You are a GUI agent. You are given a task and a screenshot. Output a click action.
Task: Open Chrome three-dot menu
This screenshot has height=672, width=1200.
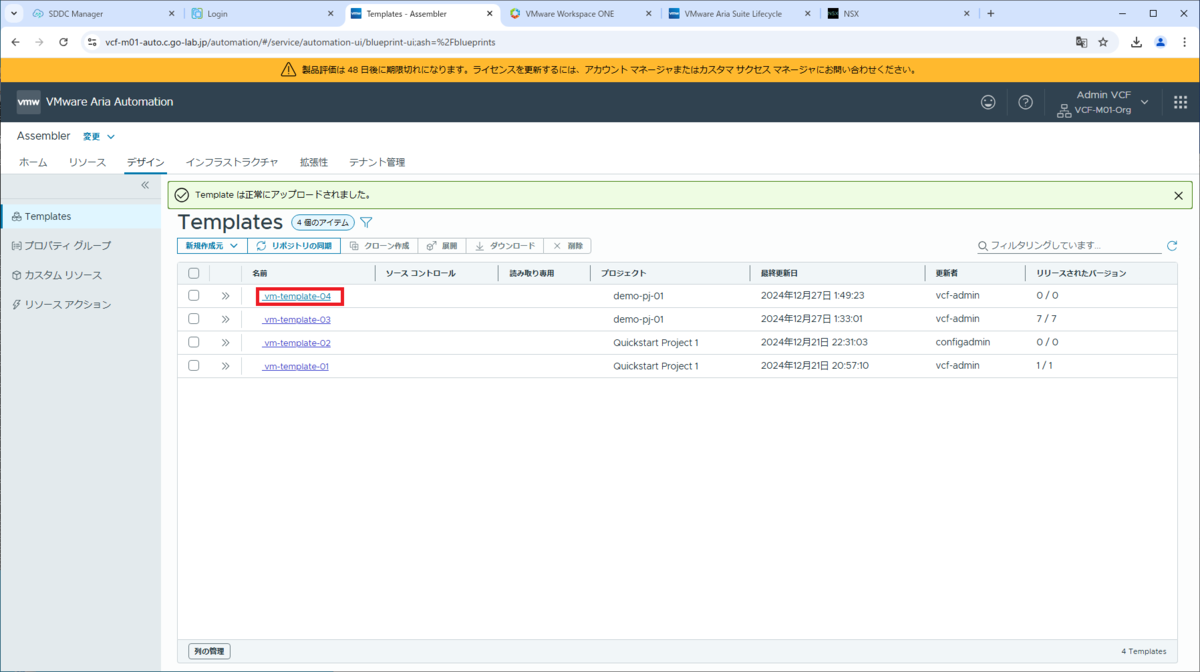click(1183, 42)
